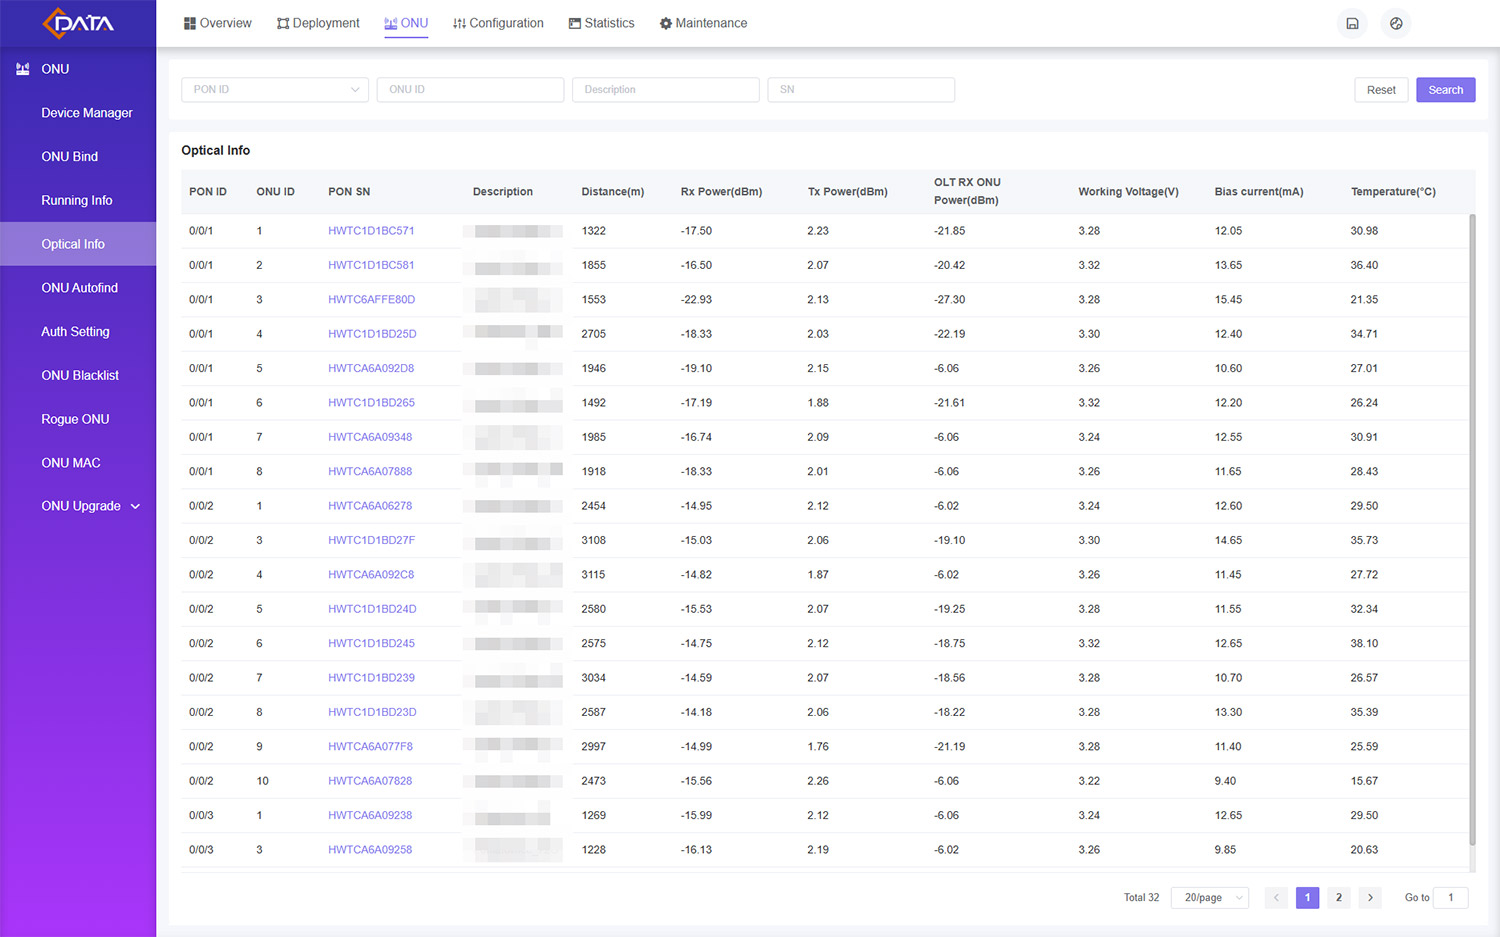Click the Maintenance gear icon
This screenshot has width=1500, height=937.
665,23
